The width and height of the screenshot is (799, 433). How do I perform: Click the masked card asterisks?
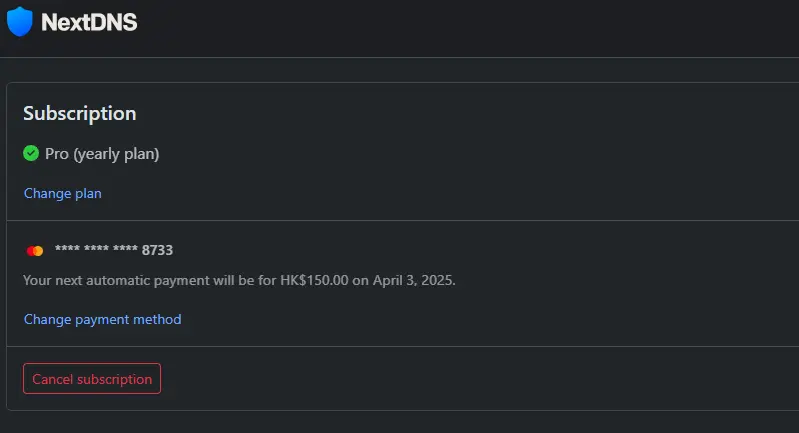96,249
